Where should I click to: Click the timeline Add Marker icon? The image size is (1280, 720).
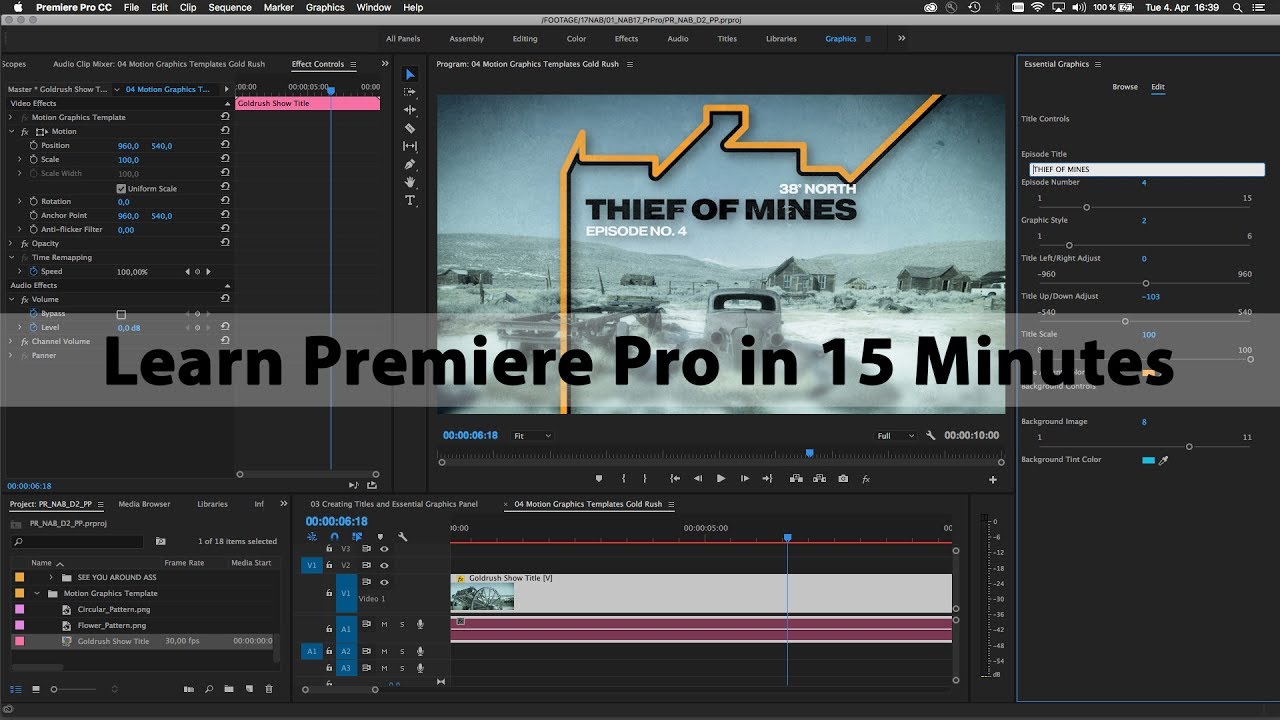pyautogui.click(x=379, y=537)
